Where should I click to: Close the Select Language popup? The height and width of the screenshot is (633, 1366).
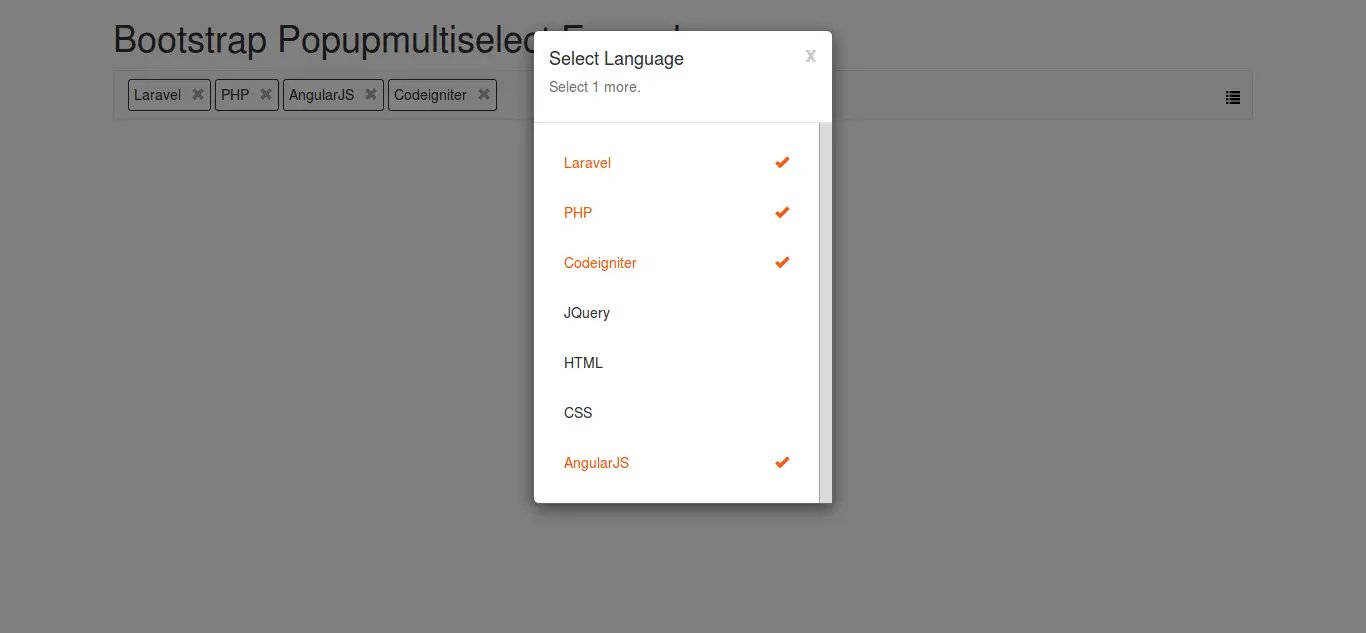tap(810, 56)
